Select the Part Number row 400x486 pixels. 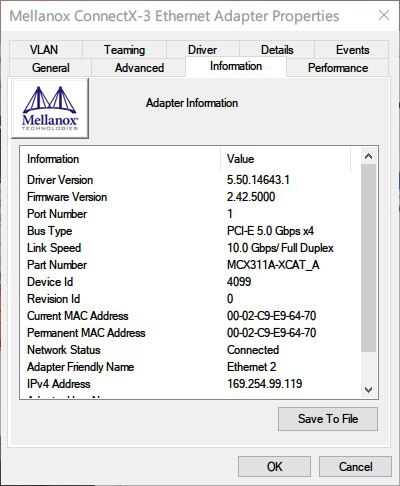[x=190, y=265]
